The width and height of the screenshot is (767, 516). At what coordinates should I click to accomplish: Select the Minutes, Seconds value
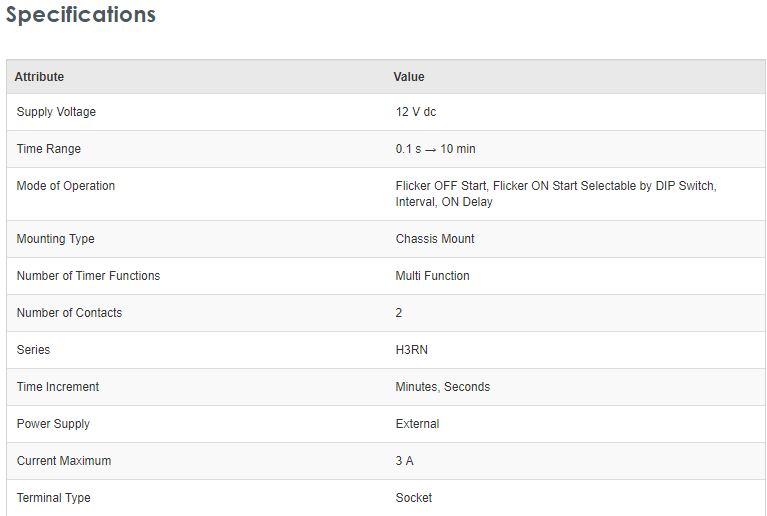point(443,387)
